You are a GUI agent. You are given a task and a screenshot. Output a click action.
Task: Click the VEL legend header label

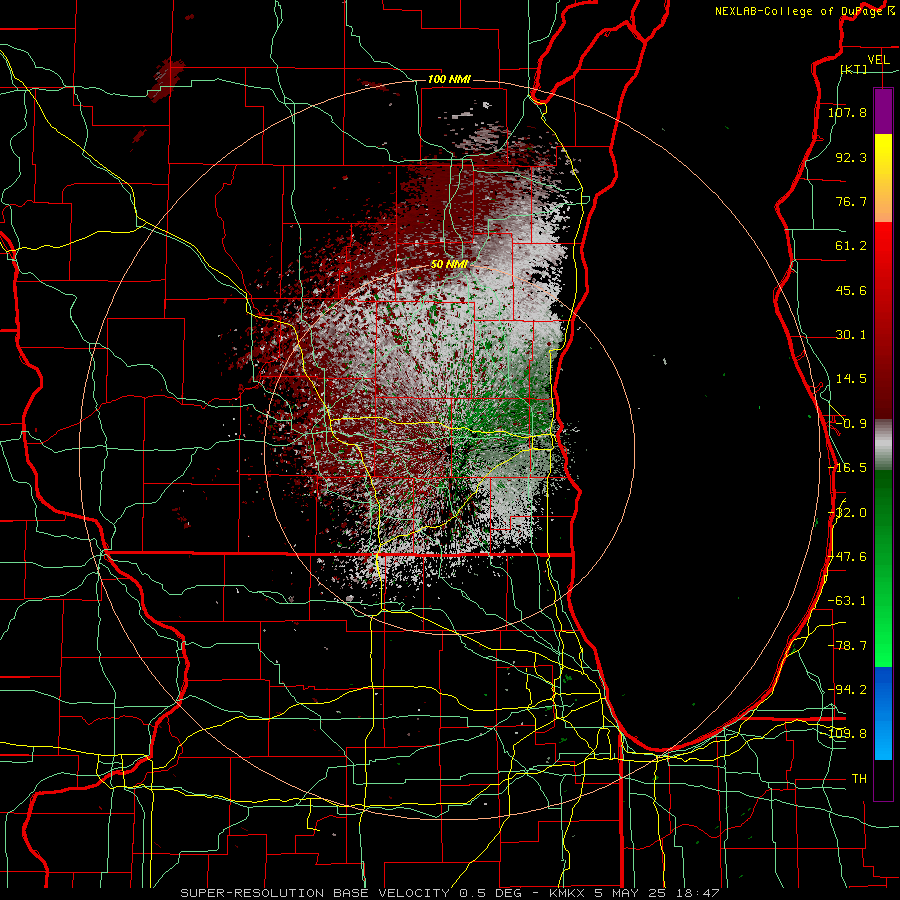pos(878,60)
